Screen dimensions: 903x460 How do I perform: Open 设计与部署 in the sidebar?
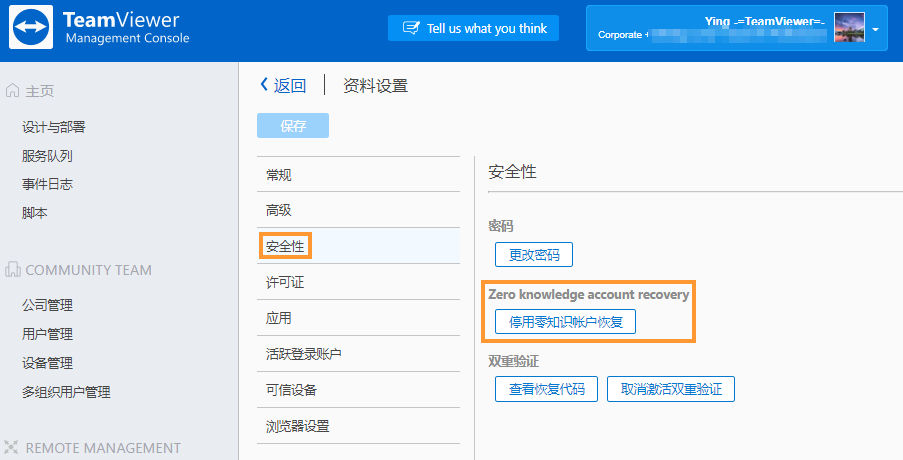[54, 127]
